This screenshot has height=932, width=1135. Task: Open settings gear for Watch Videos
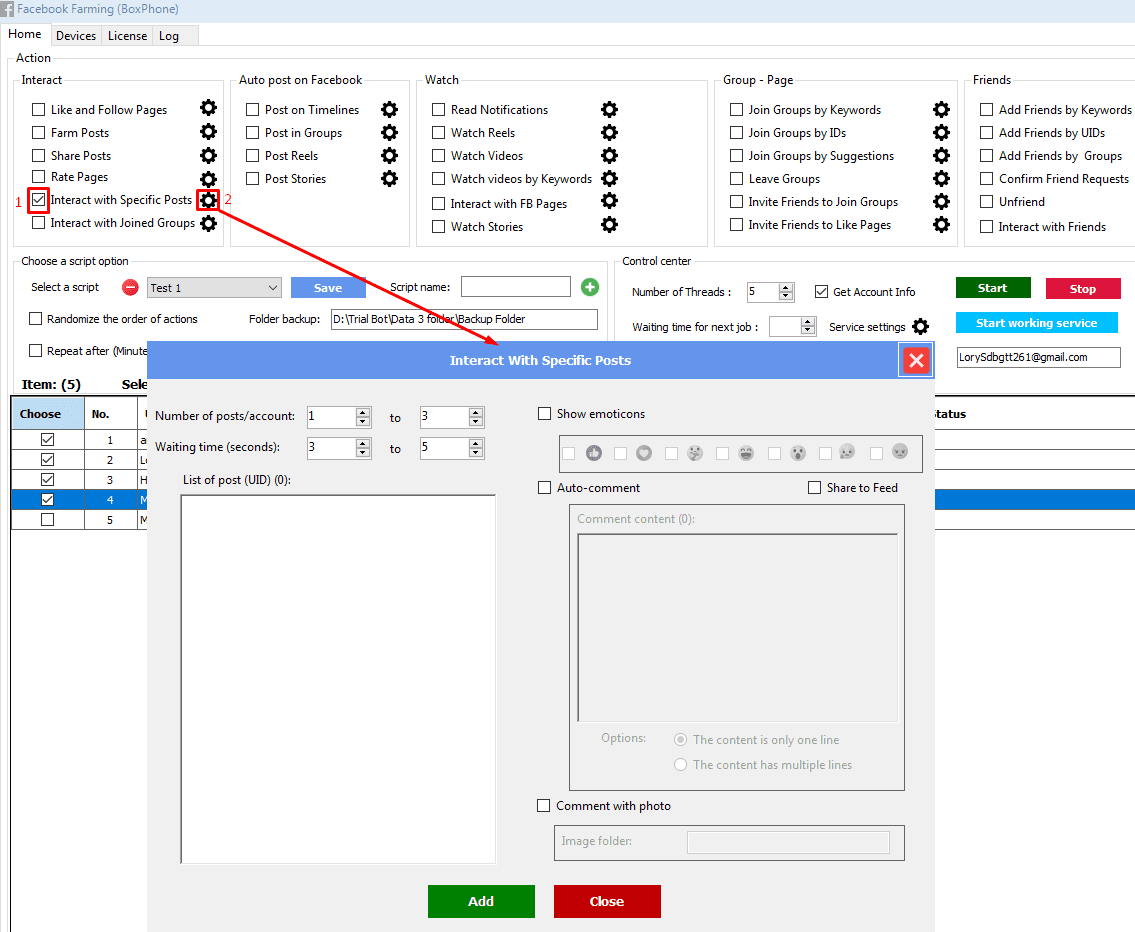coord(609,156)
